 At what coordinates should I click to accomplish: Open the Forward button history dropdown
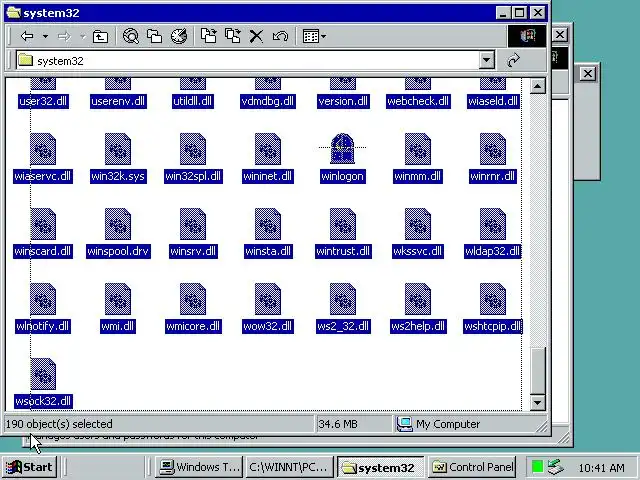tap(83, 36)
